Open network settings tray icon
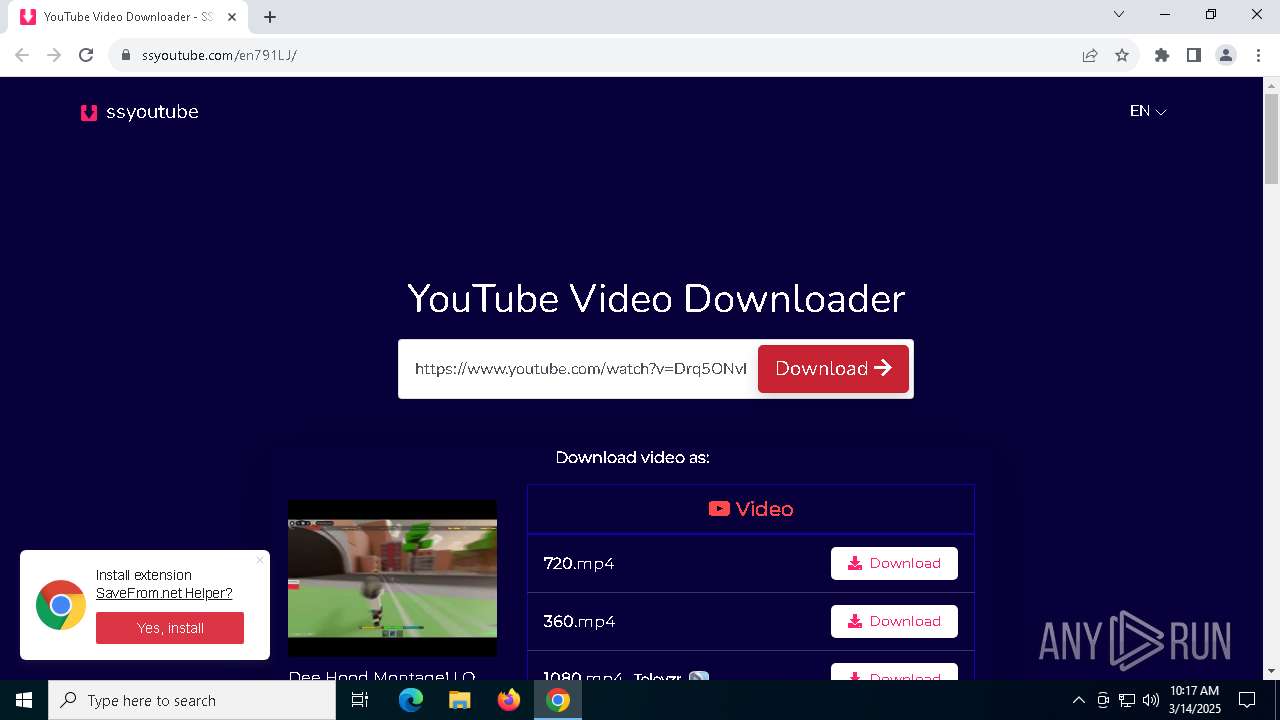Viewport: 1280px width, 720px height. [1127, 700]
